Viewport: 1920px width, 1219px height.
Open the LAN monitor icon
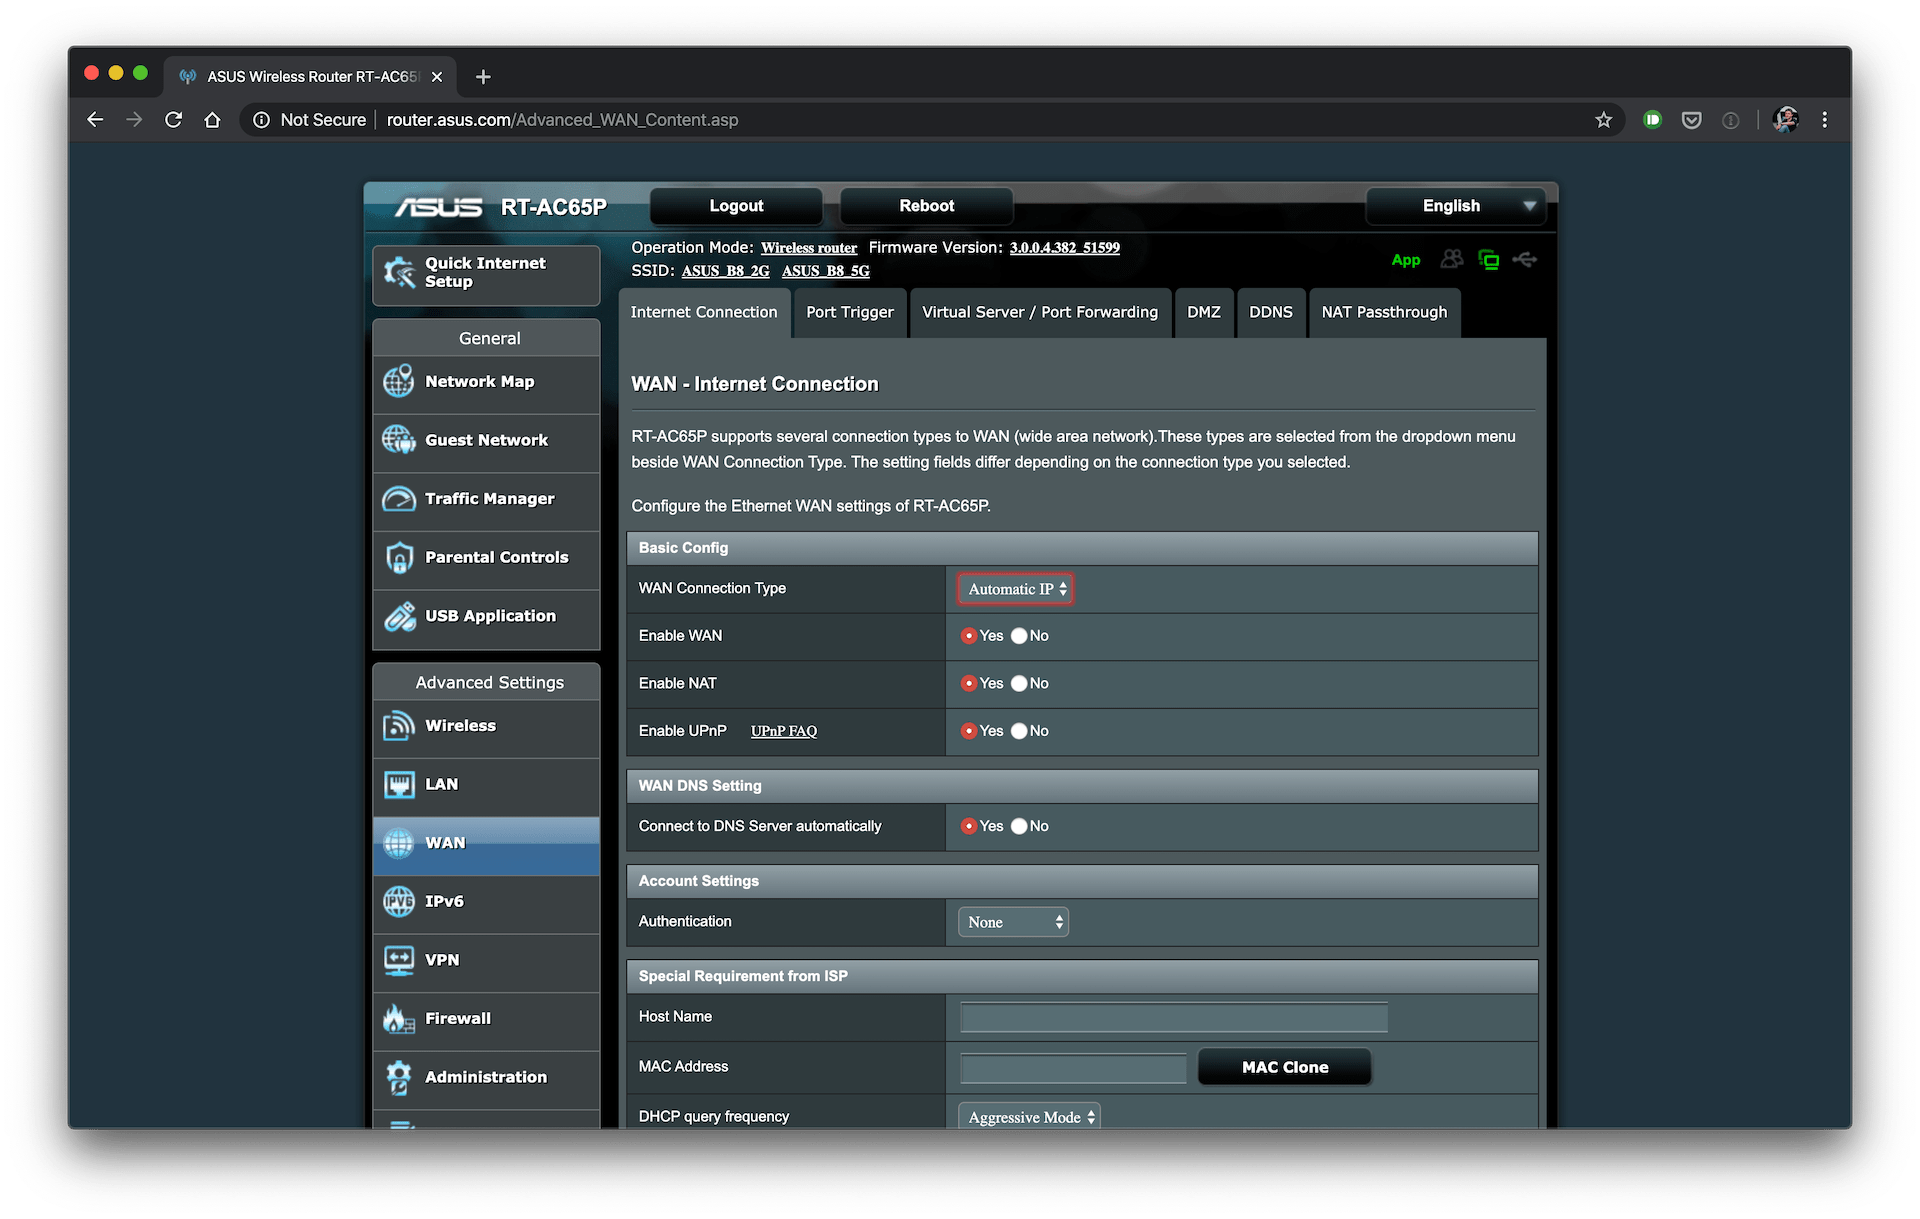pyautogui.click(x=399, y=784)
